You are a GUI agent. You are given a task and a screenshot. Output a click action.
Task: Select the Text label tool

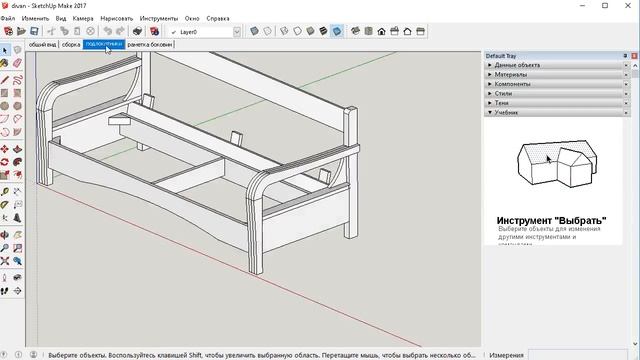click(x=17, y=205)
